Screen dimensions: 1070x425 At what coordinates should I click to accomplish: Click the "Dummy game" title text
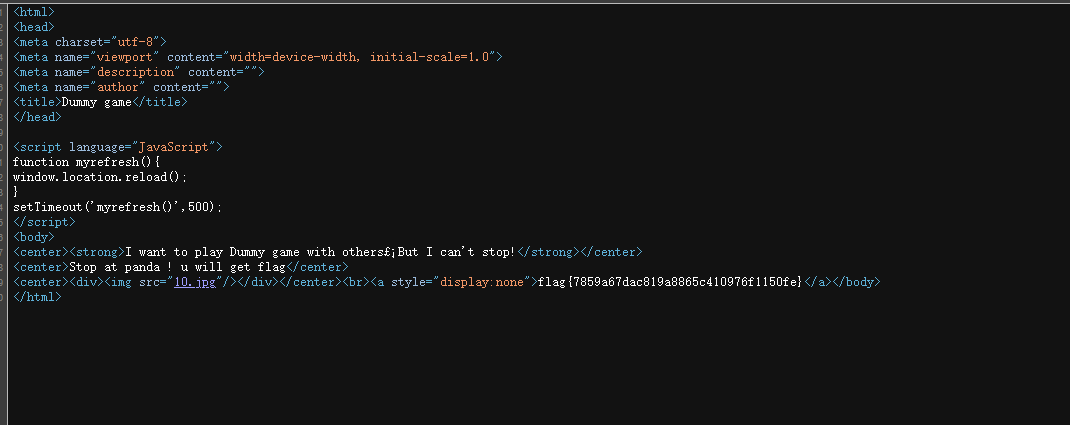point(97,102)
